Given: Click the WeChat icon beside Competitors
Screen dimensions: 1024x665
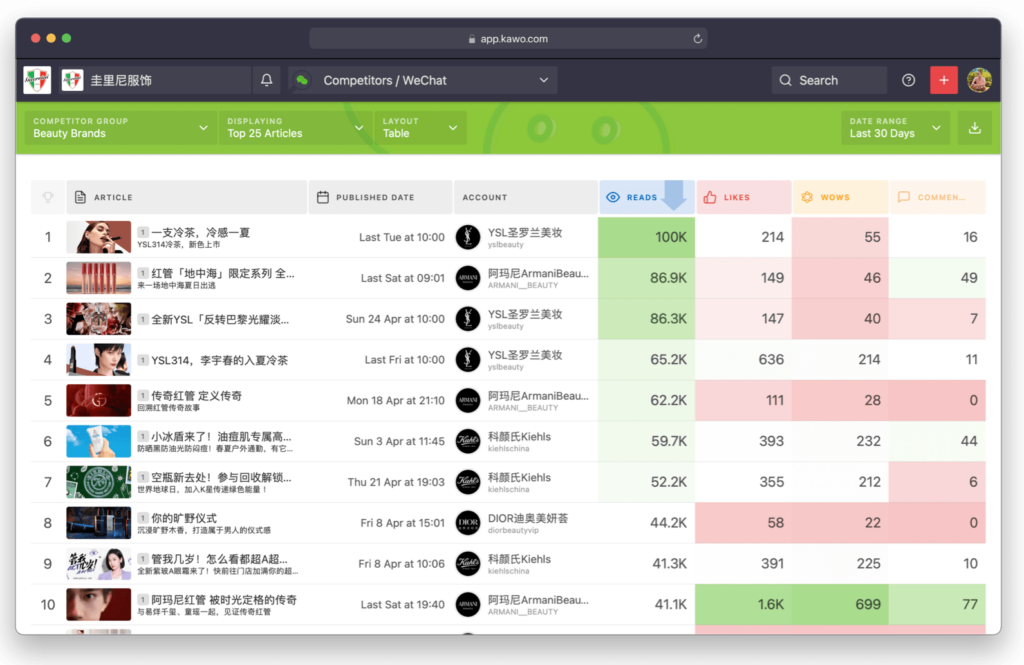Looking at the screenshot, I should click(x=302, y=80).
